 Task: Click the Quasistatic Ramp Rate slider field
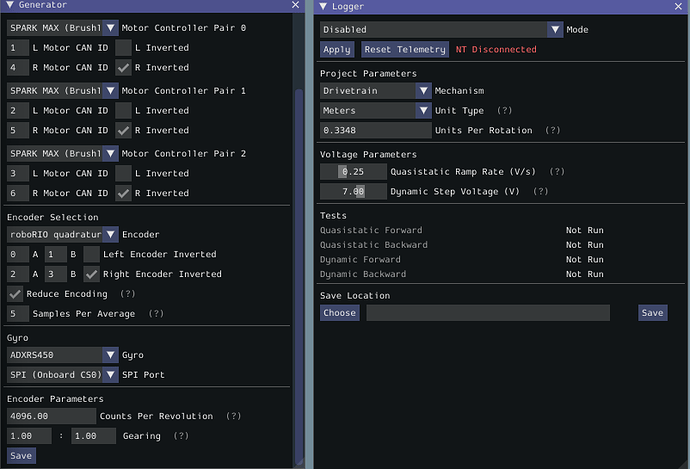tap(353, 172)
